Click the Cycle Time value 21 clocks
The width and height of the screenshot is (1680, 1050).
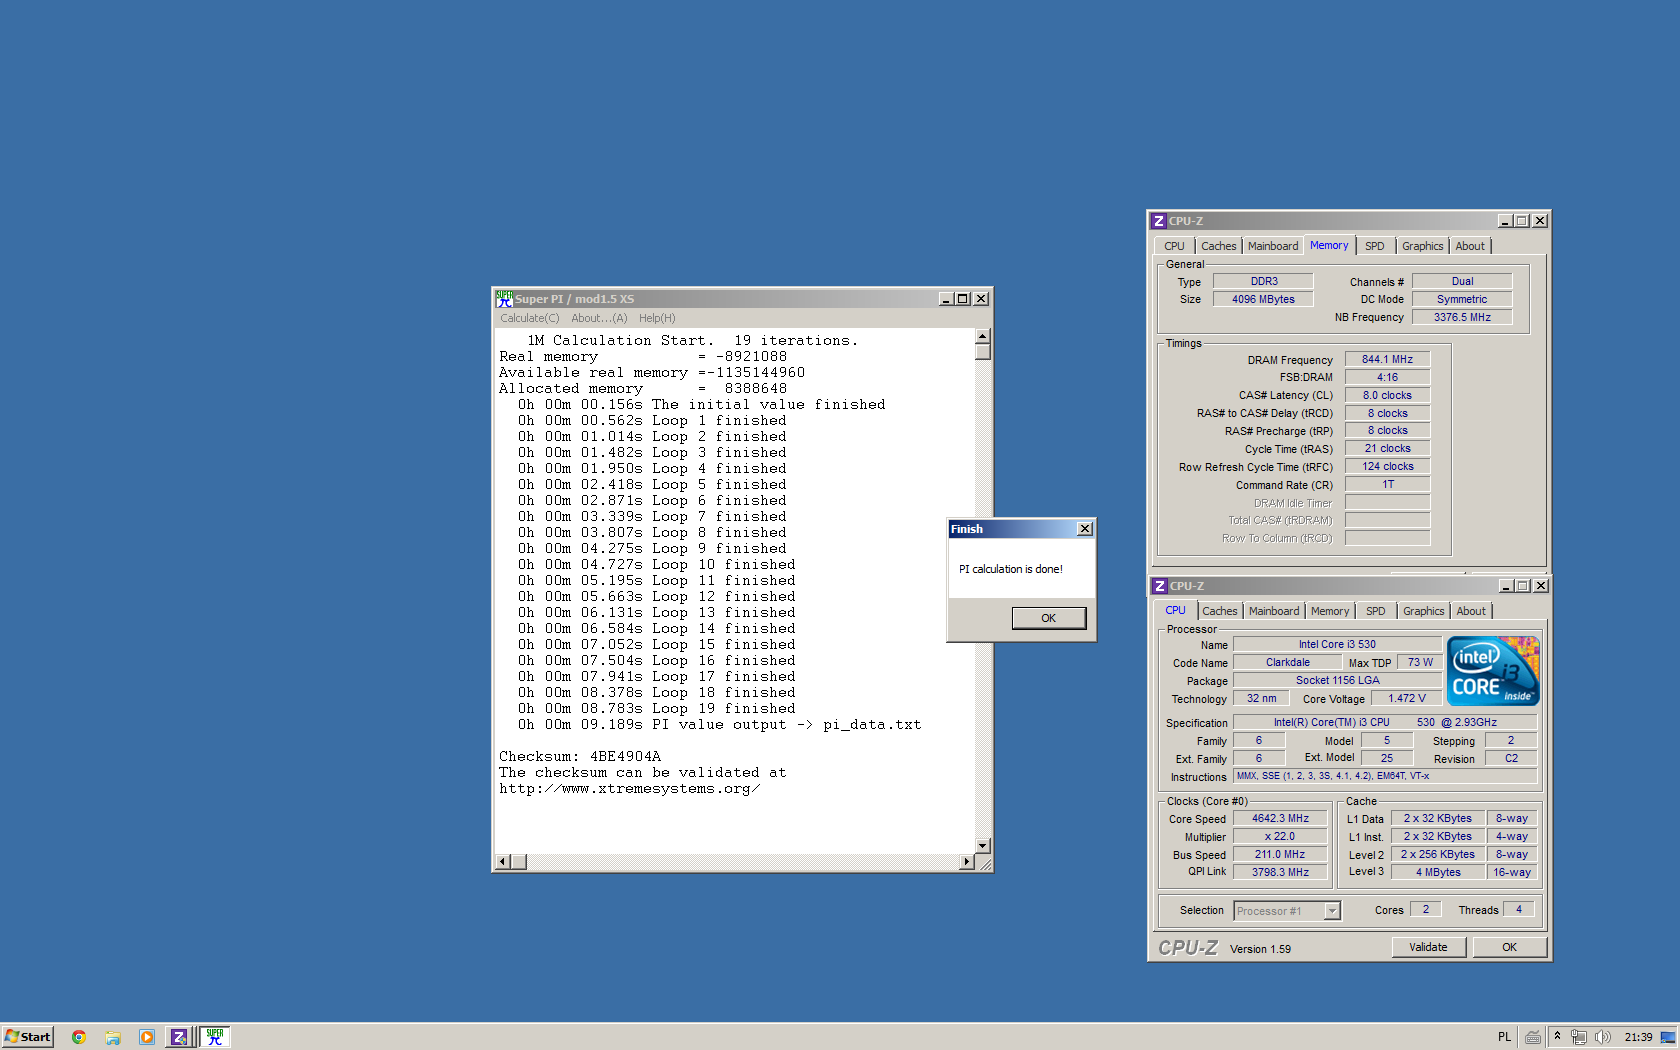(1387, 449)
